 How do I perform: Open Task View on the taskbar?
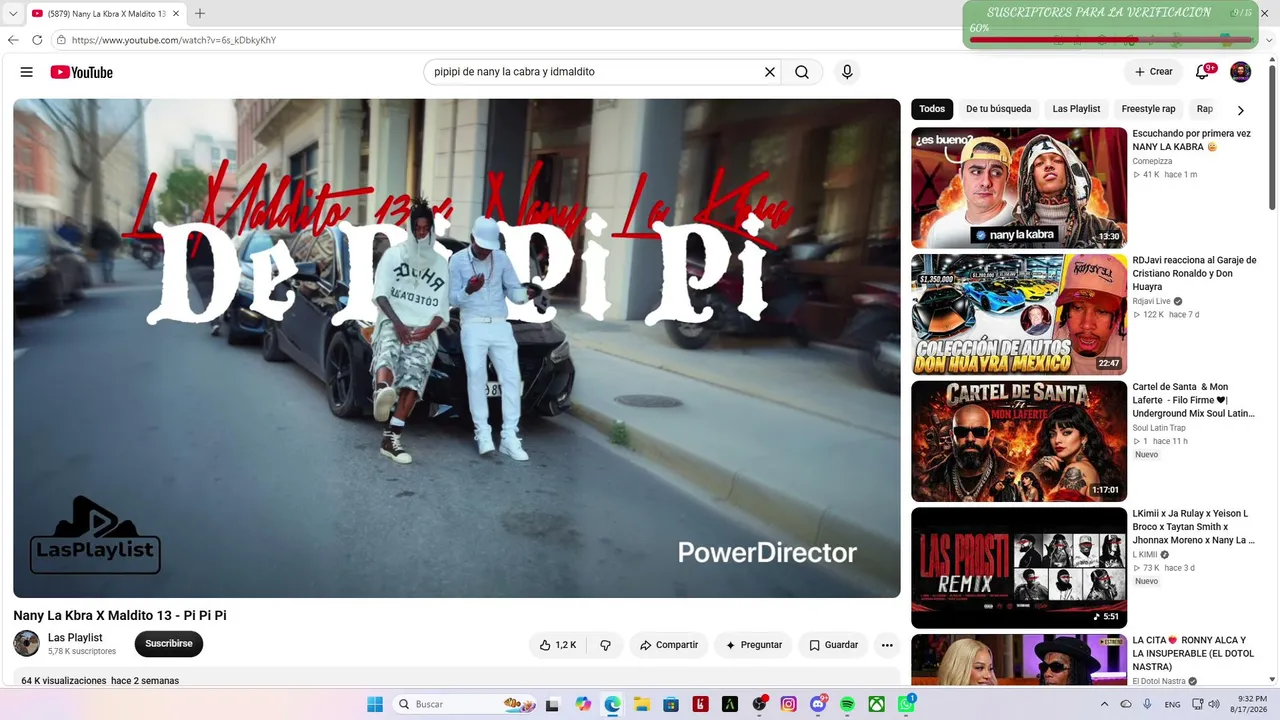552,704
